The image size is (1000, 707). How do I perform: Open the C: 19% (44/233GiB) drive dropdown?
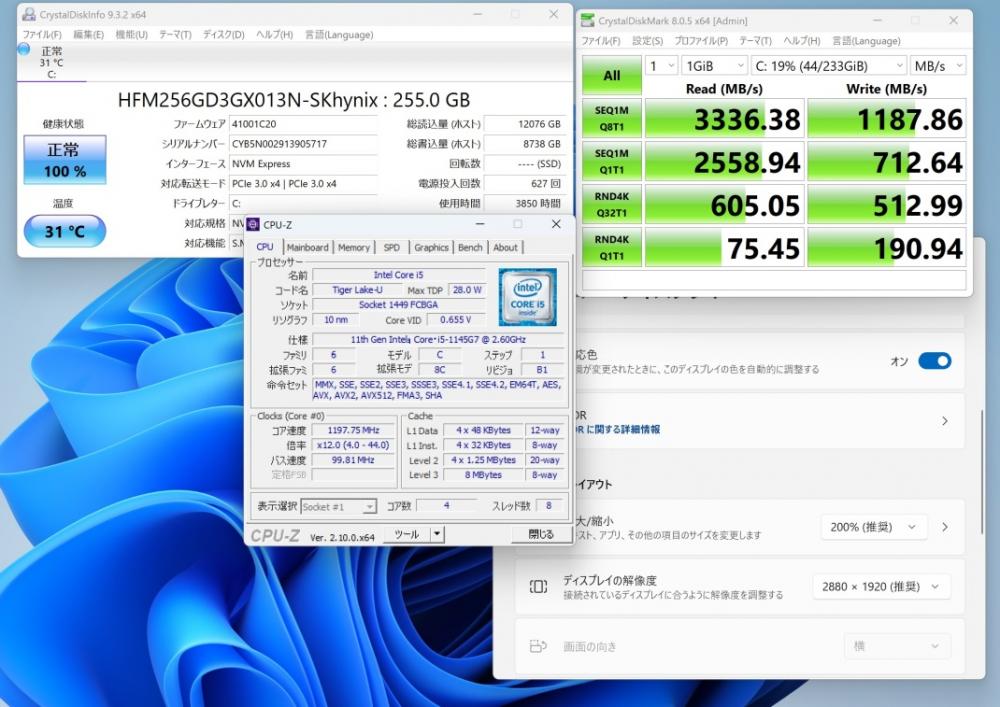point(828,66)
